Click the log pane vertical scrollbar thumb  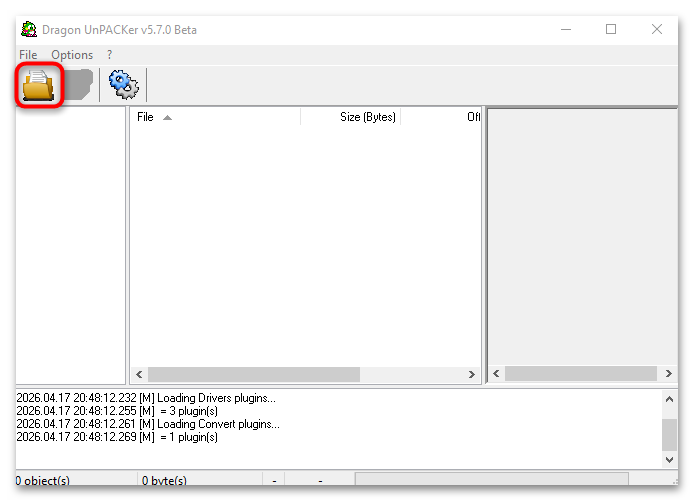[x=669, y=435]
